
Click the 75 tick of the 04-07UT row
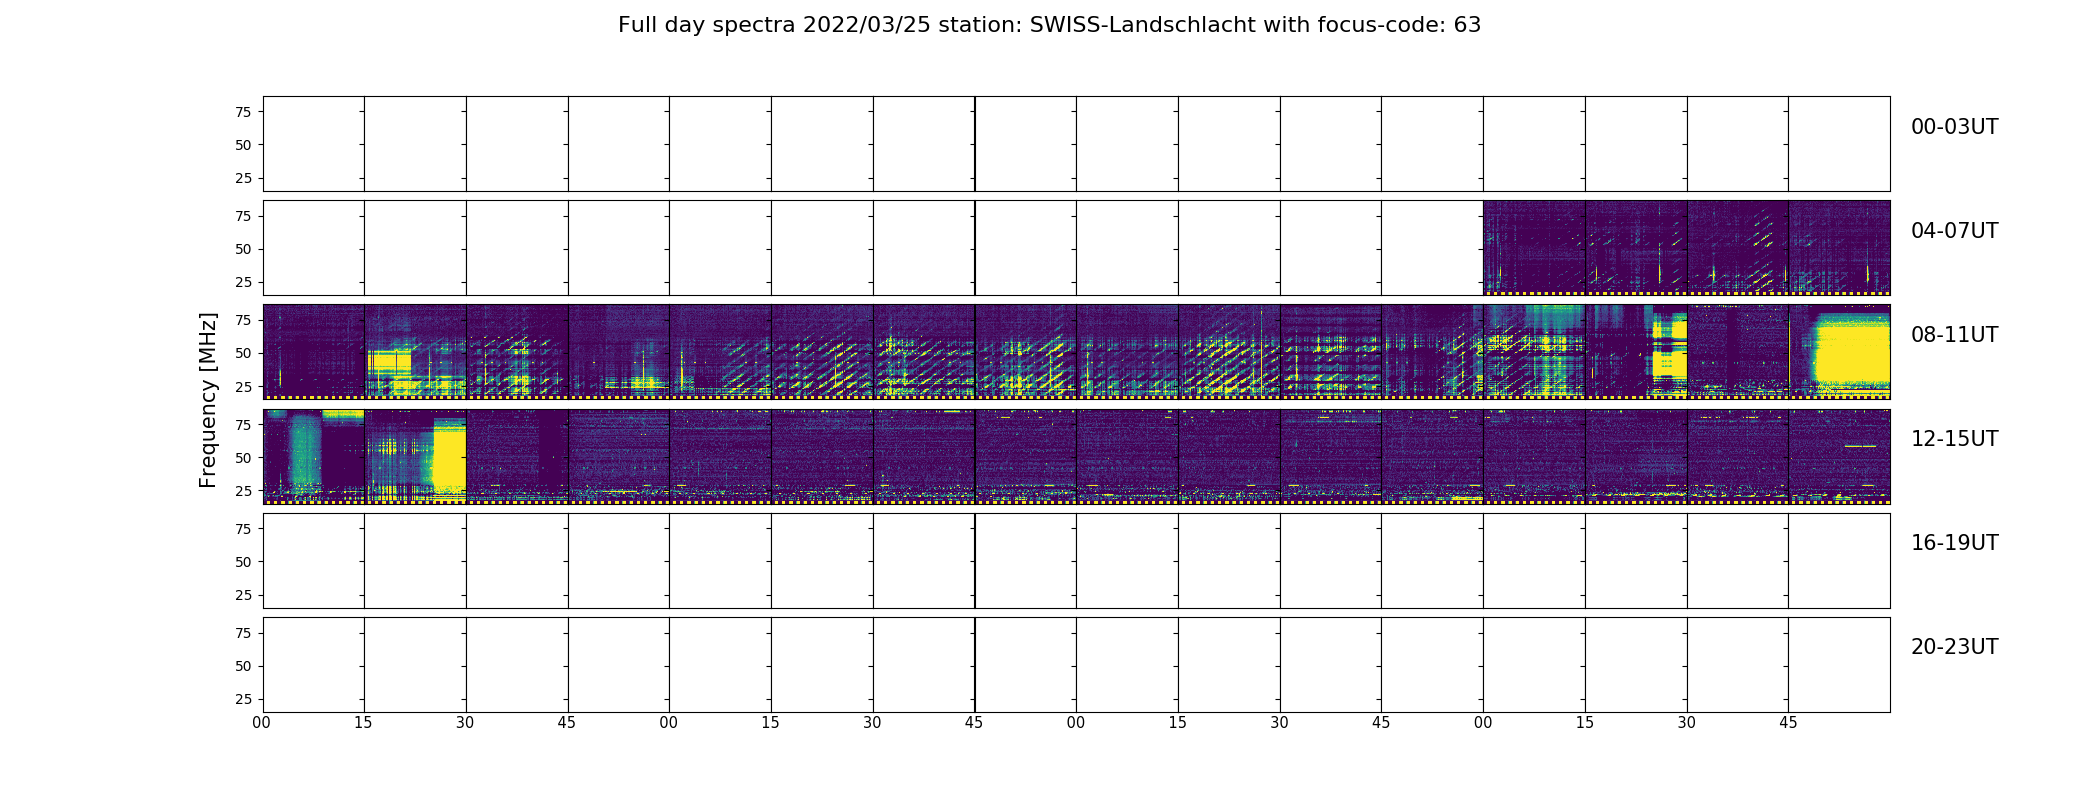coord(243,216)
